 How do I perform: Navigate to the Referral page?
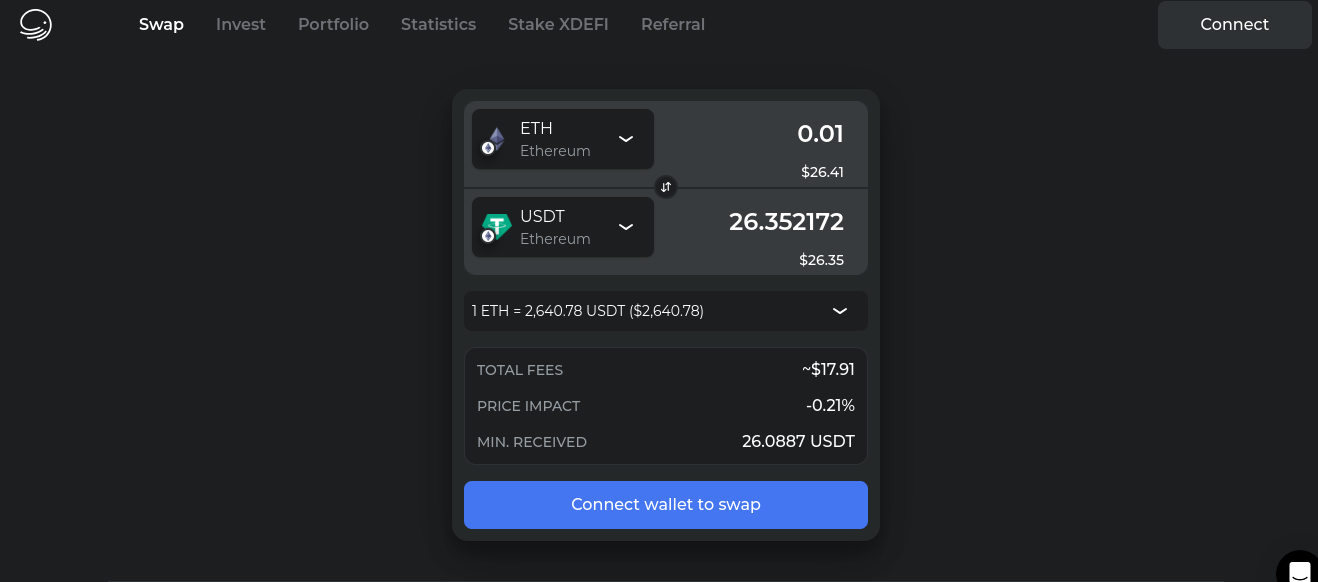coord(672,24)
